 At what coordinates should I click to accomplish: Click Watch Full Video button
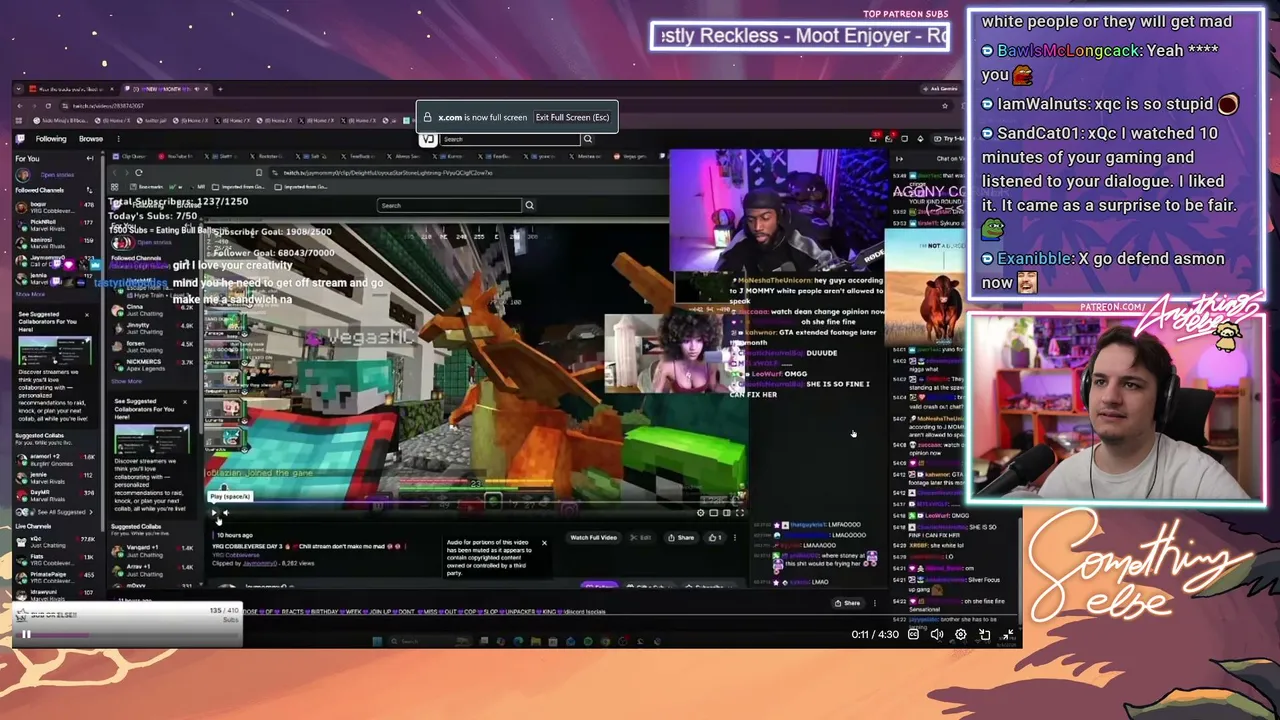tap(593, 537)
